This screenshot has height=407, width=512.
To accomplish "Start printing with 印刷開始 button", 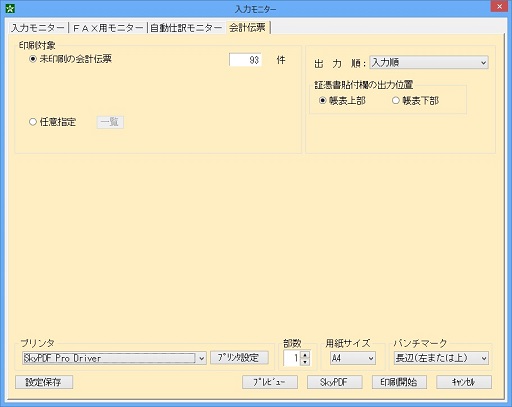I will (x=399, y=382).
